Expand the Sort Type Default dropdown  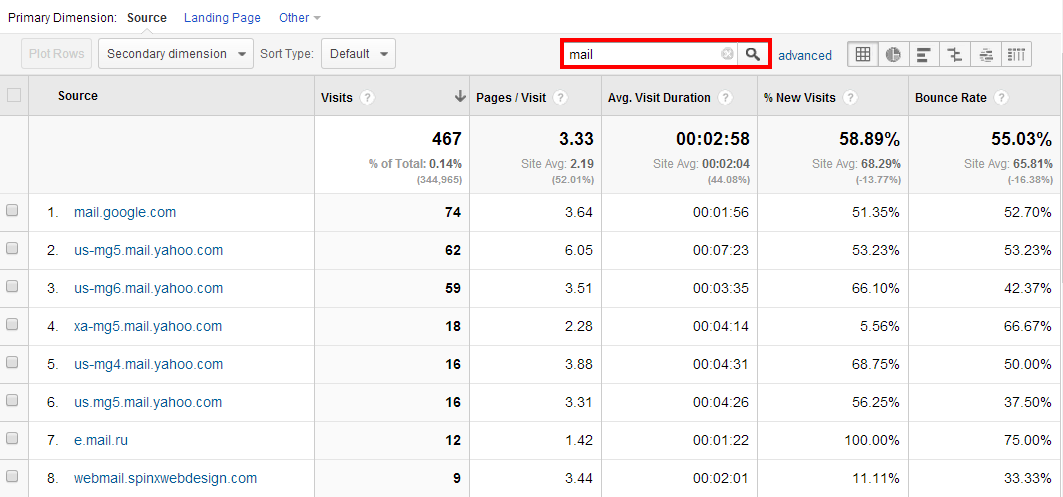[359, 54]
